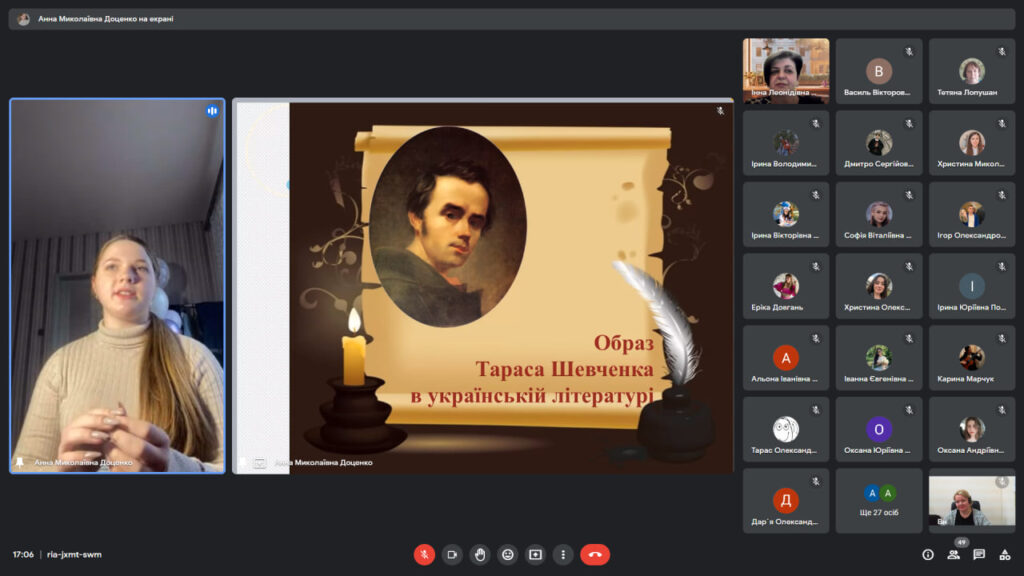Open the meeting details info icon

[928, 555]
